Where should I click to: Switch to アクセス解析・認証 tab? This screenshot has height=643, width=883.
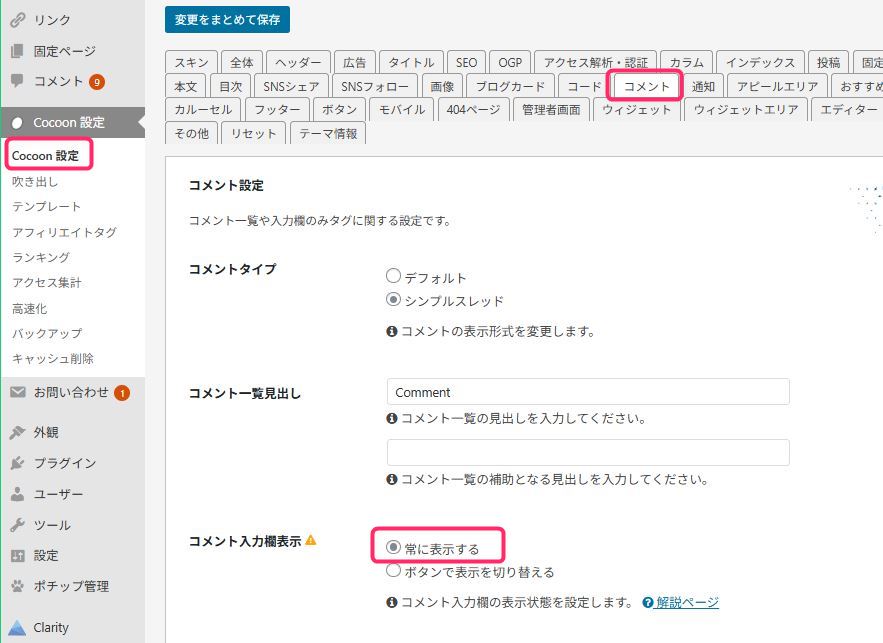click(x=596, y=62)
